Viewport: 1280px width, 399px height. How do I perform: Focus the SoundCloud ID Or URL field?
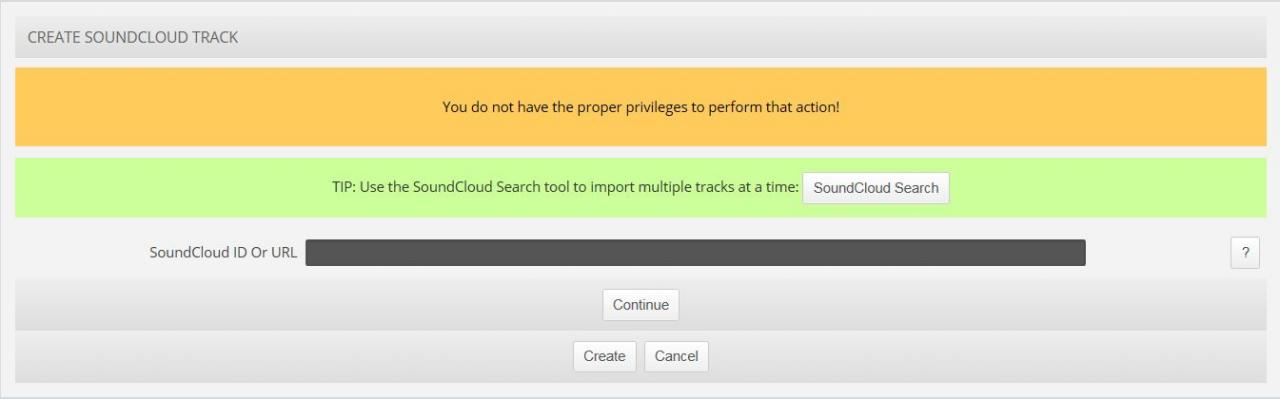point(695,253)
